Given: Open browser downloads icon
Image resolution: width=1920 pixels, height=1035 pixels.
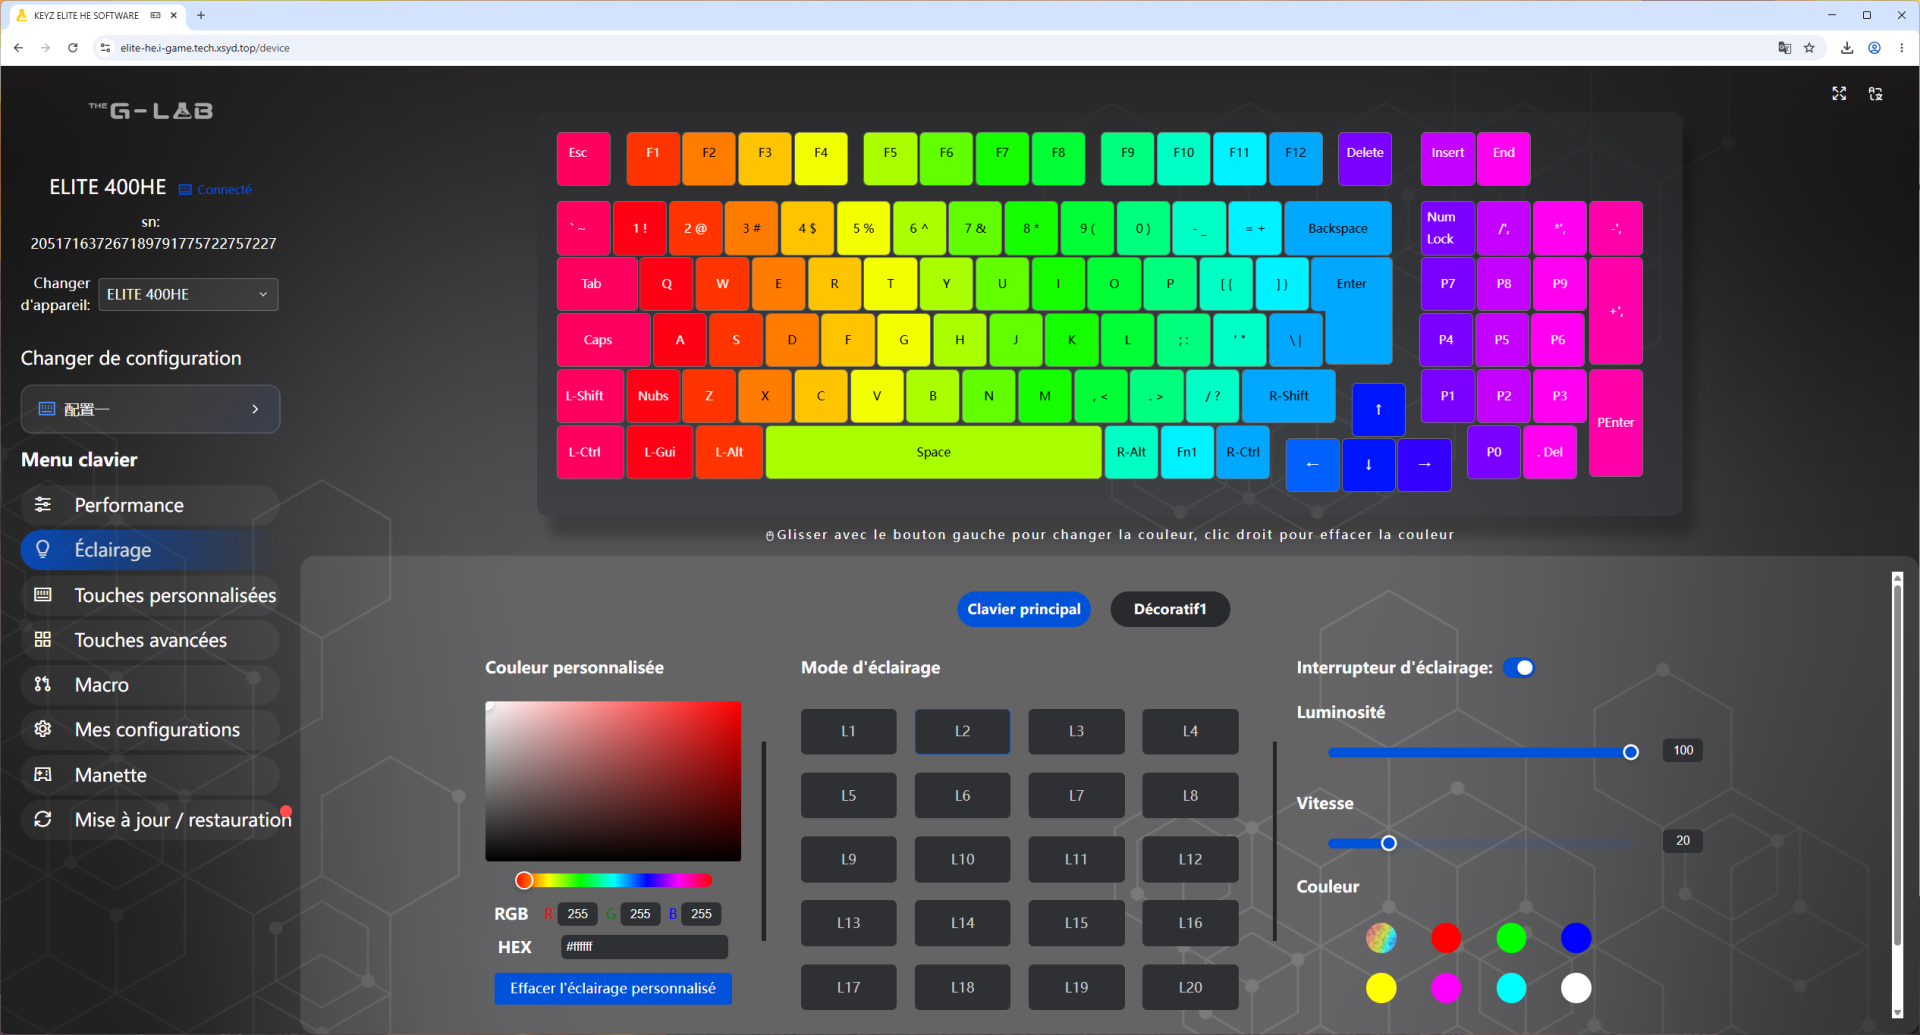Looking at the screenshot, I should (x=1847, y=48).
